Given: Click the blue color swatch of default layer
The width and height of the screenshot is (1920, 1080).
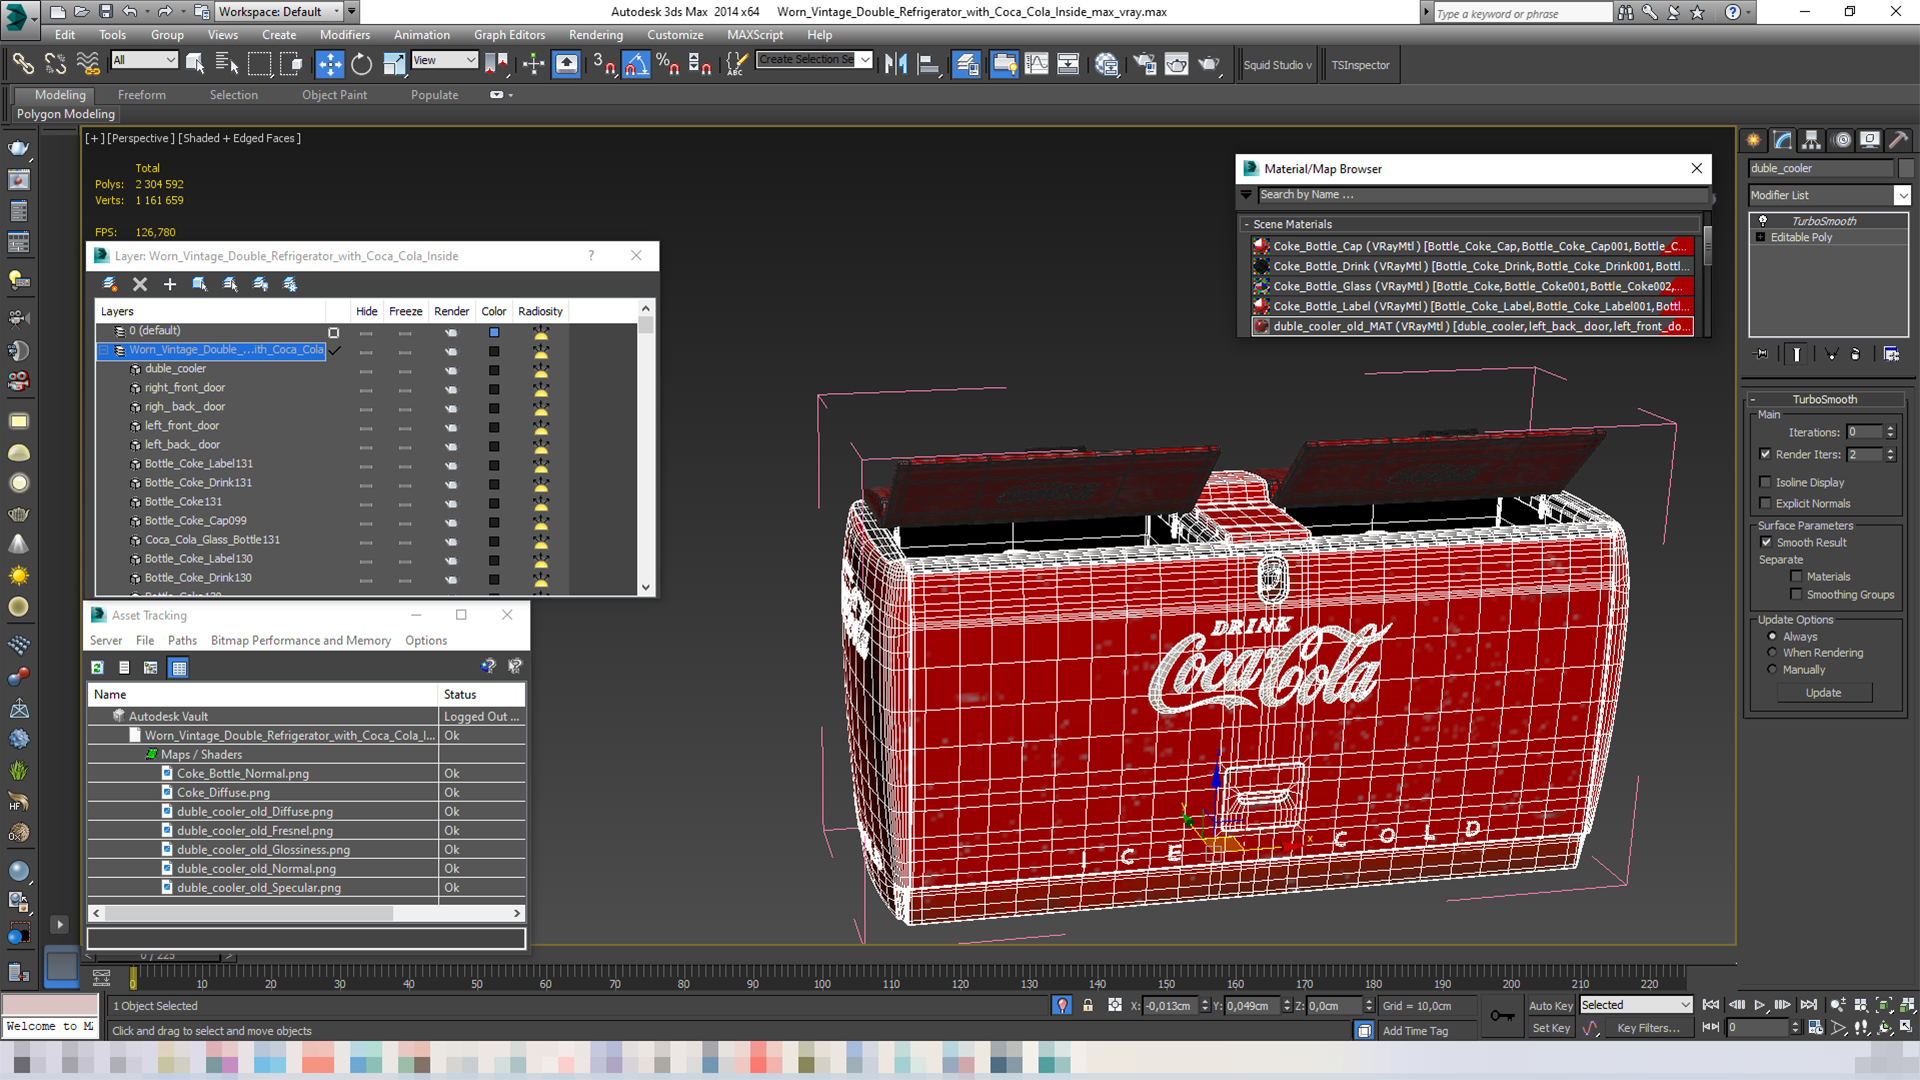Looking at the screenshot, I should tap(494, 331).
